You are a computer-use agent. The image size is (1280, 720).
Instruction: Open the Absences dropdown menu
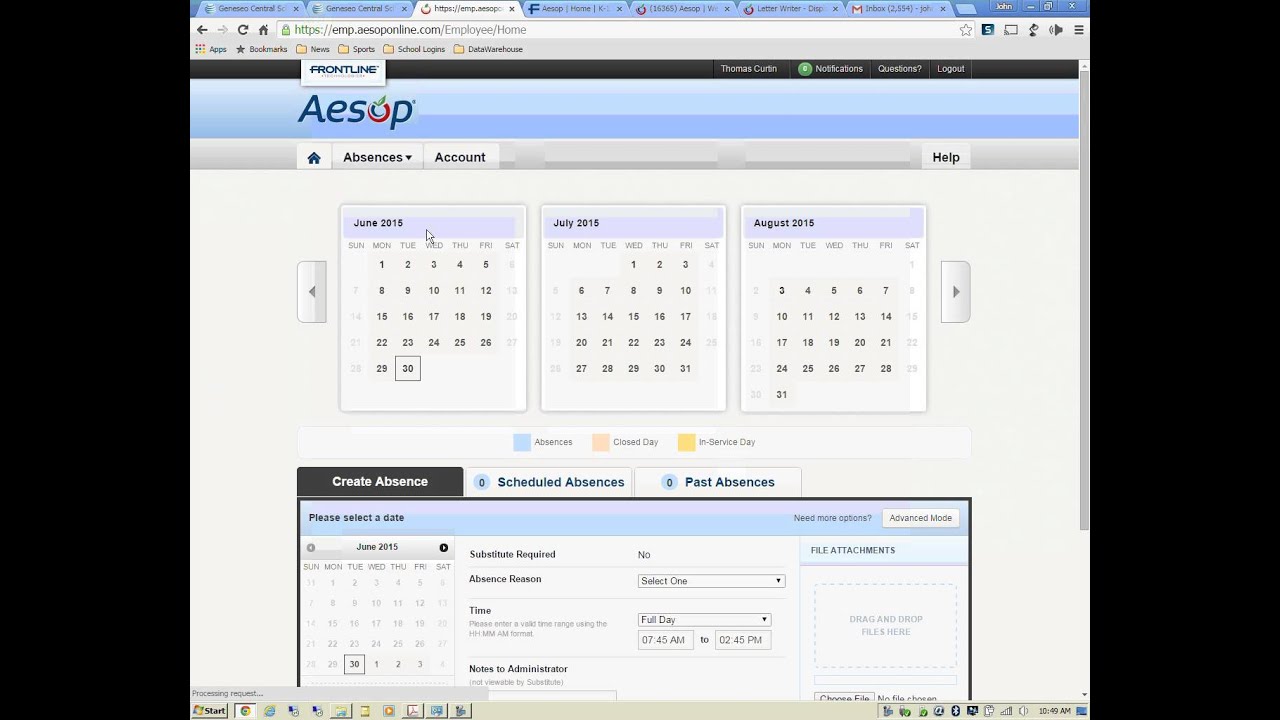pyautogui.click(x=377, y=158)
